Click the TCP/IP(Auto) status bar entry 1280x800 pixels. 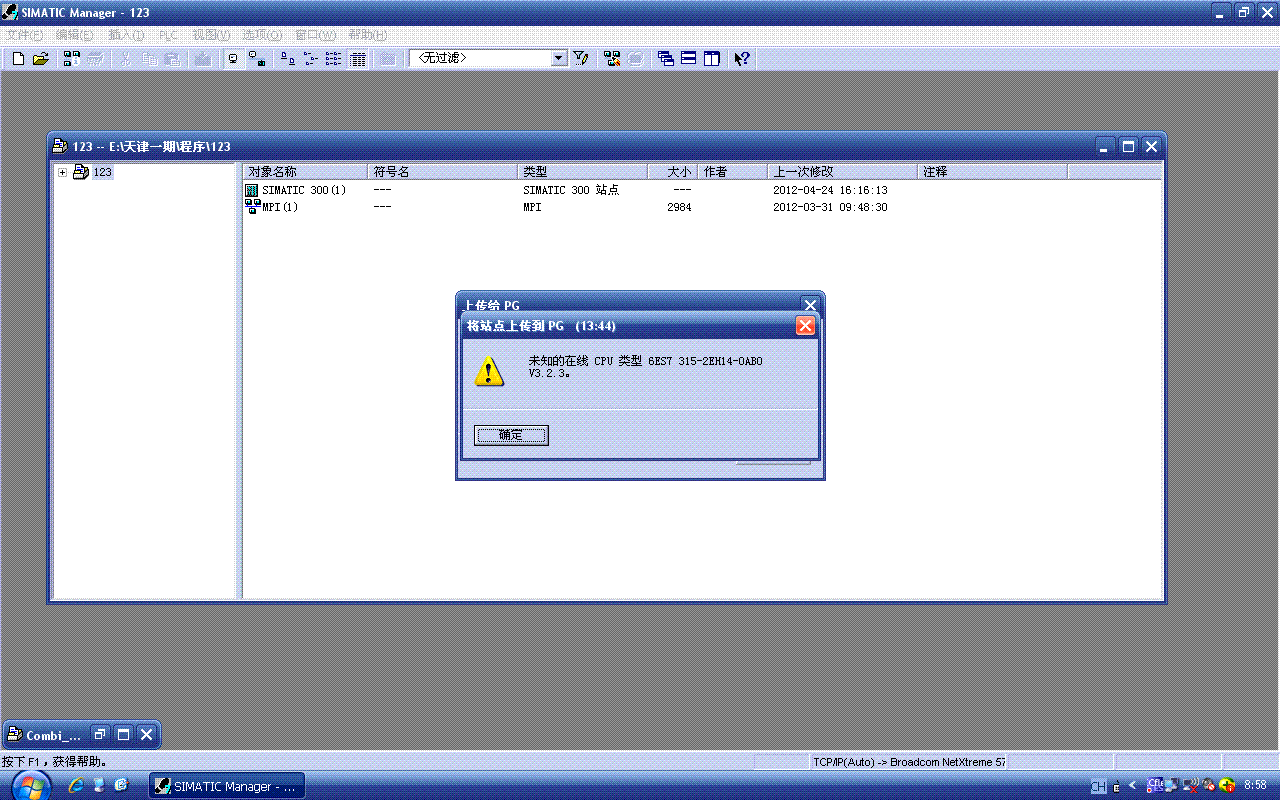(x=909, y=762)
